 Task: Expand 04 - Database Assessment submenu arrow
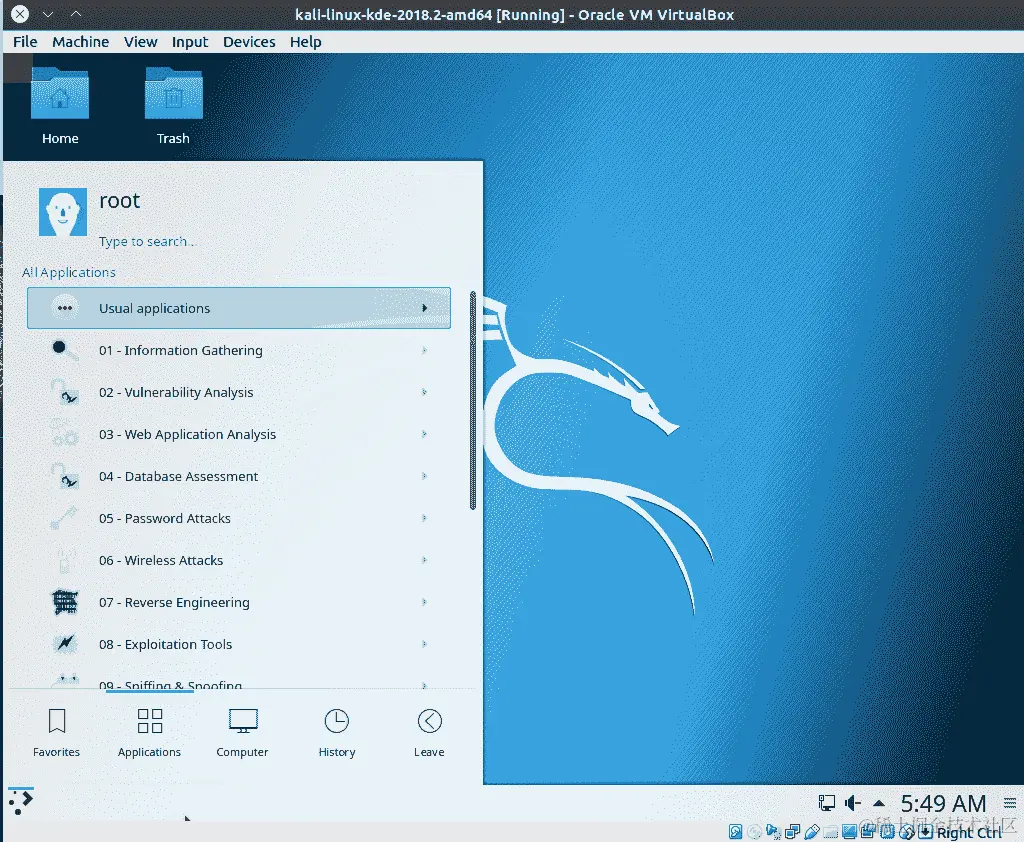424,476
